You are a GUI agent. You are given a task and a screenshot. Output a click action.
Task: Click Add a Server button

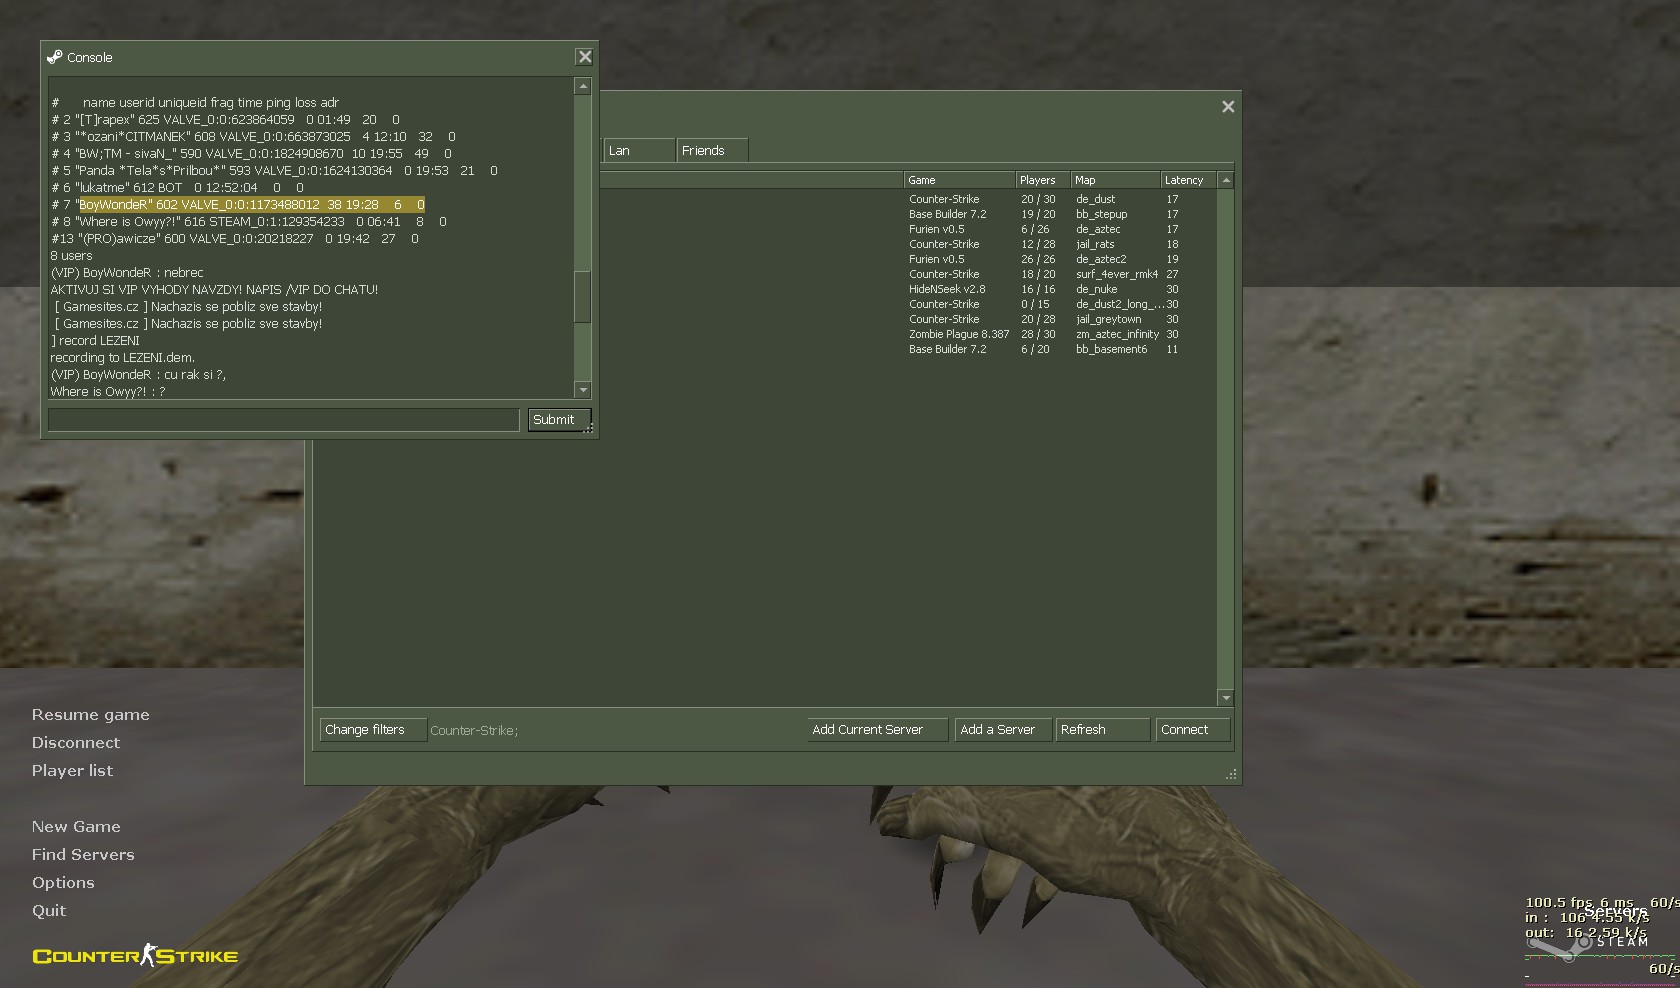pos(1003,730)
